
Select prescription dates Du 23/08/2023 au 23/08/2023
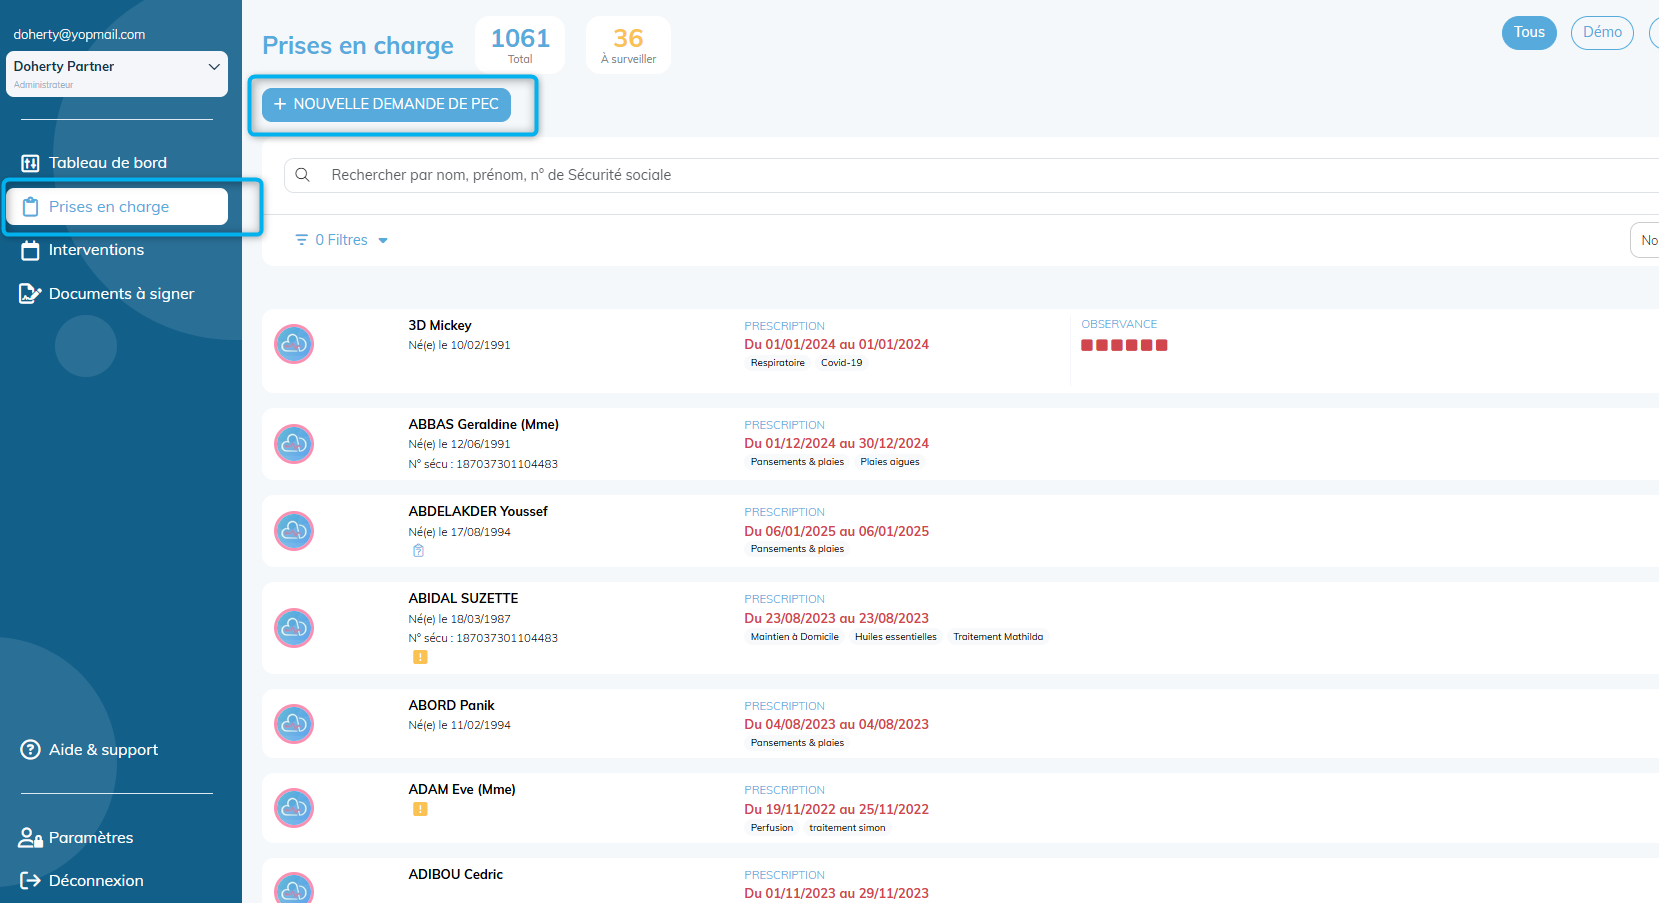click(836, 619)
